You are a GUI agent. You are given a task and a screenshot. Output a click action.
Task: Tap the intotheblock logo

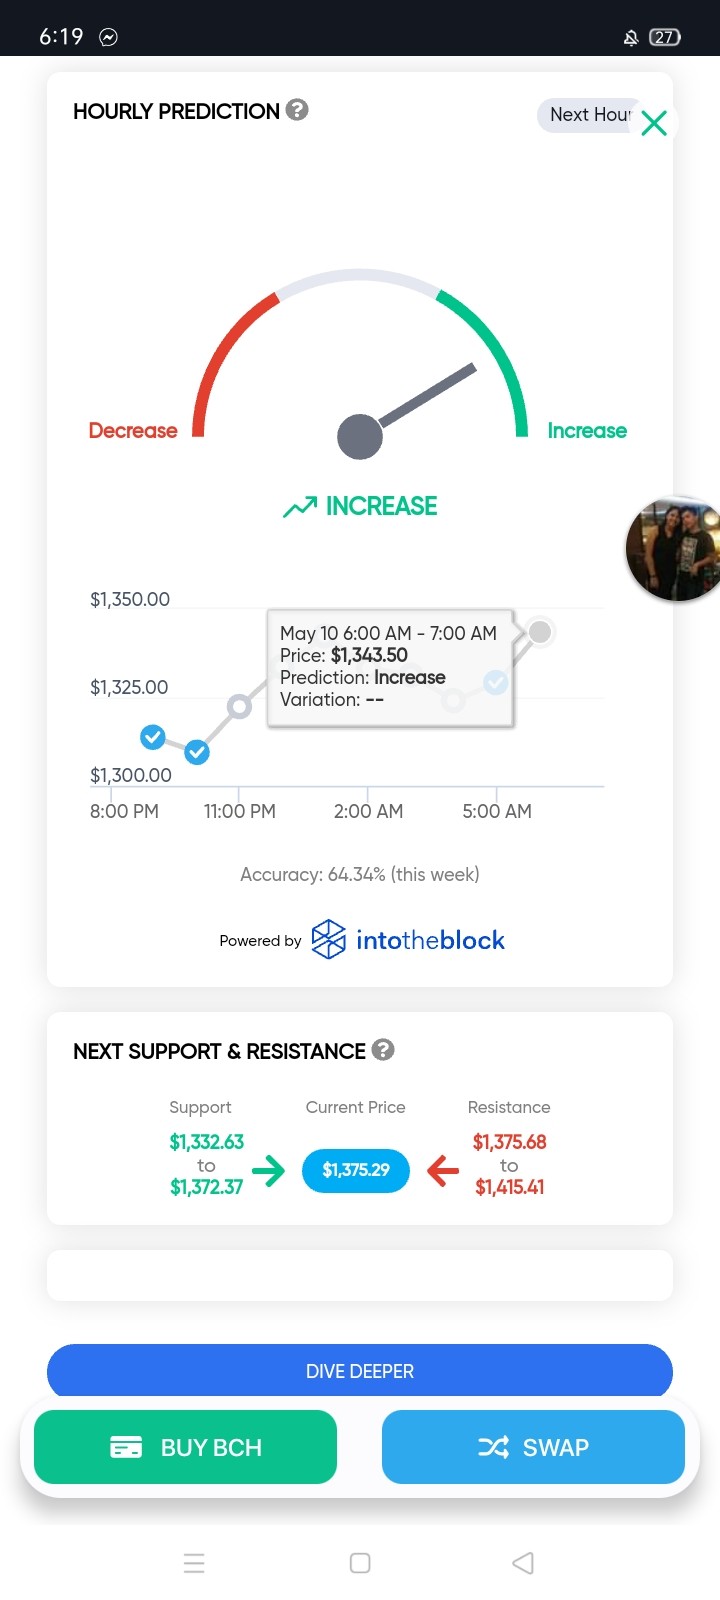pos(408,940)
